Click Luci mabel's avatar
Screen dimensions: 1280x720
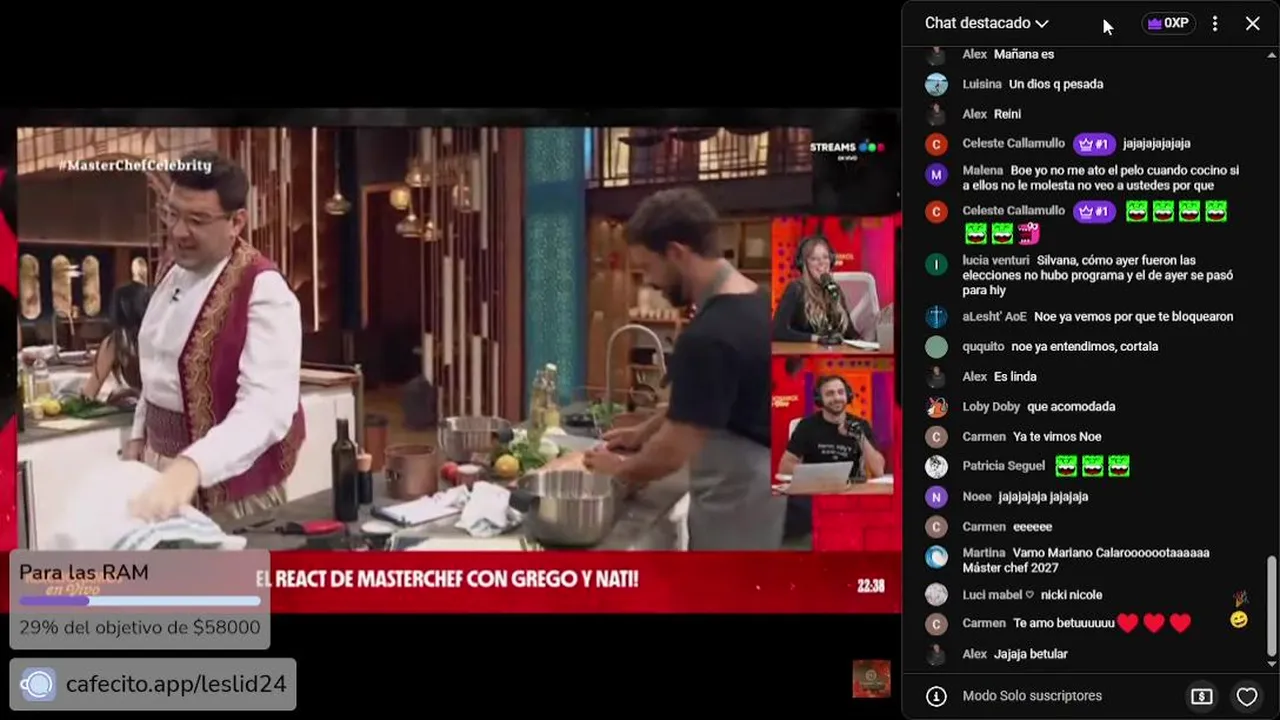[x=936, y=595]
